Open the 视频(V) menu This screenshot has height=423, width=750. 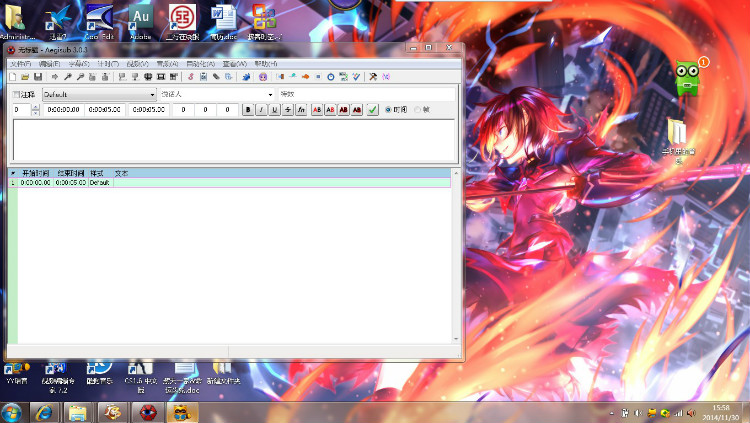[138, 64]
